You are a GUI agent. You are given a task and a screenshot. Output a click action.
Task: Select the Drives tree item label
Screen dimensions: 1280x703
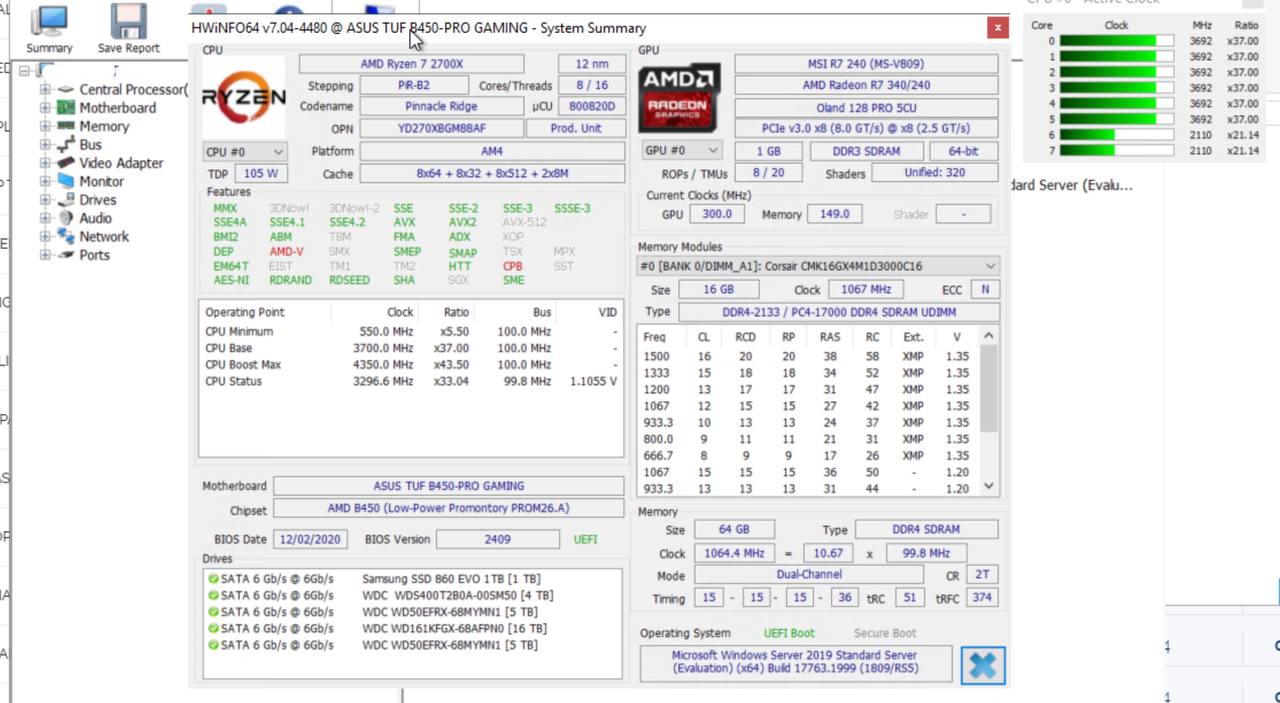[98, 200]
